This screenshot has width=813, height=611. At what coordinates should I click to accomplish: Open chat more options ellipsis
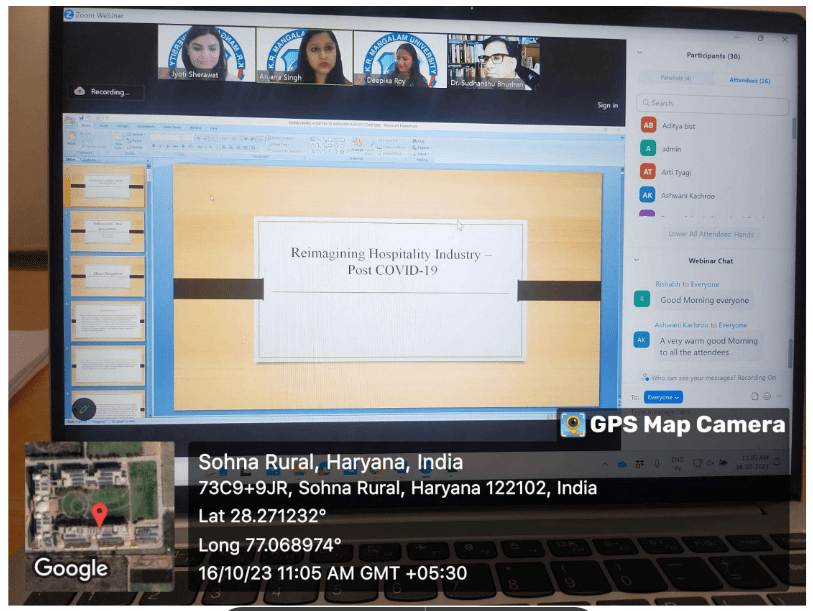pos(779,397)
